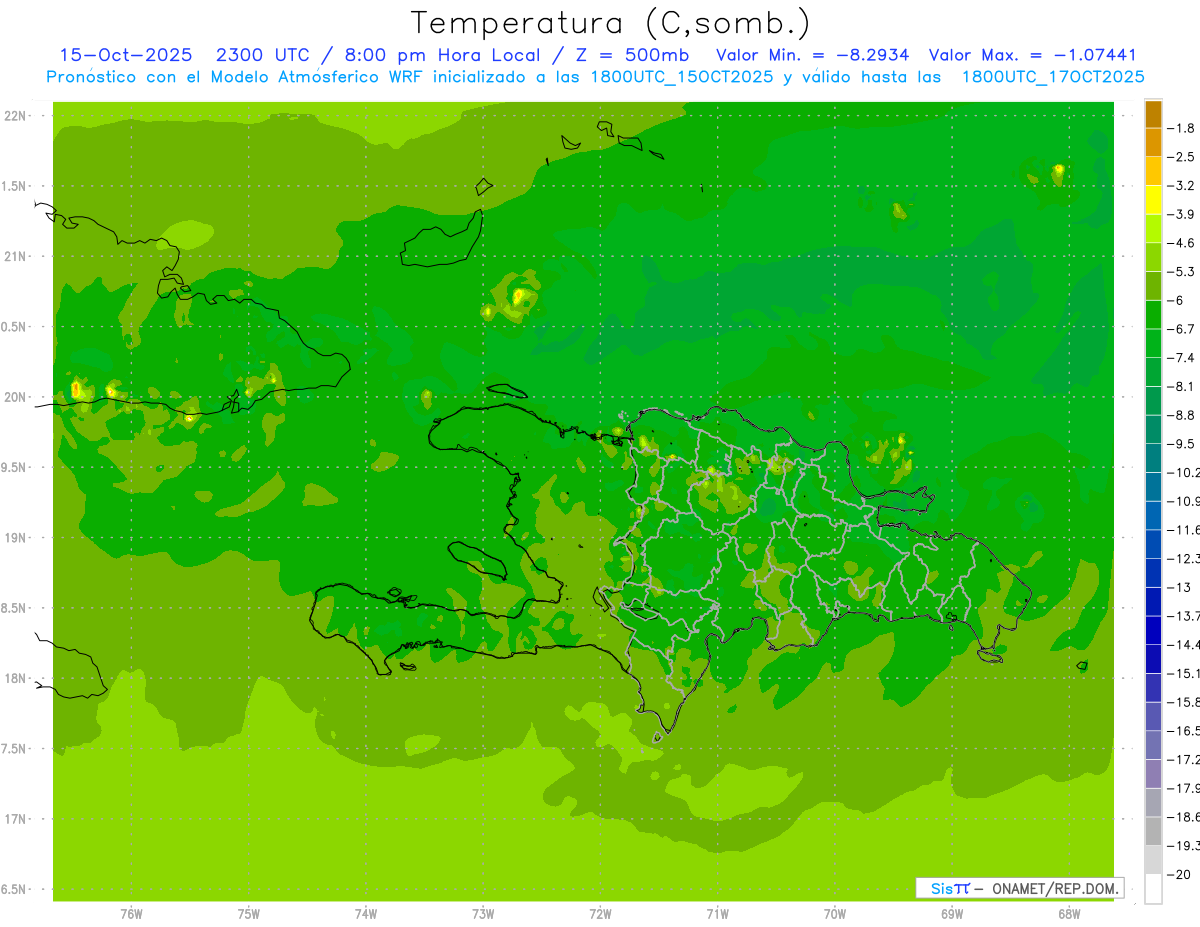Select the white bottom swatch below -20
This screenshot has width=1200, height=927.
(1153, 888)
